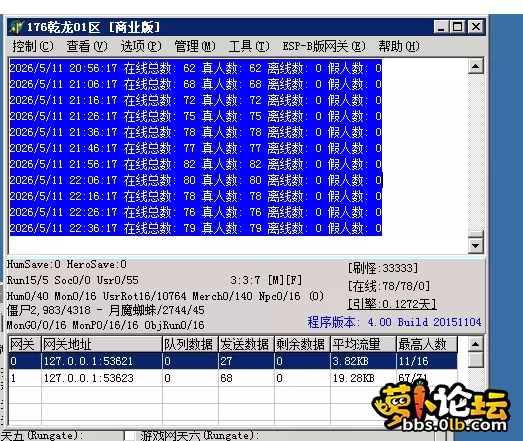The width and height of the screenshot is (523, 441).
Task: Click the app icon in the title bar
Action: click(17, 27)
